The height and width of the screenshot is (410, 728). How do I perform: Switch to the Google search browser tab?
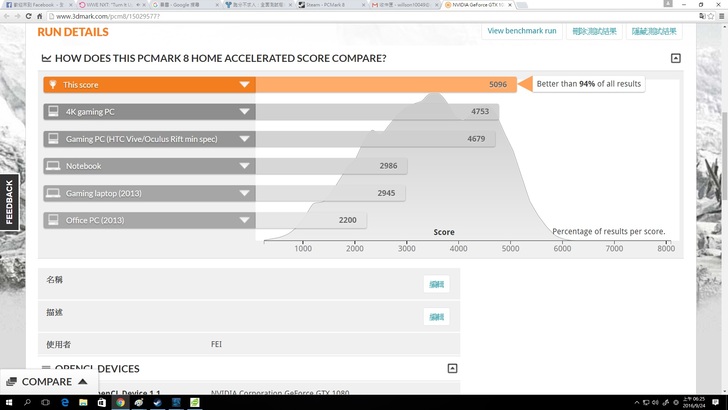click(185, 5)
